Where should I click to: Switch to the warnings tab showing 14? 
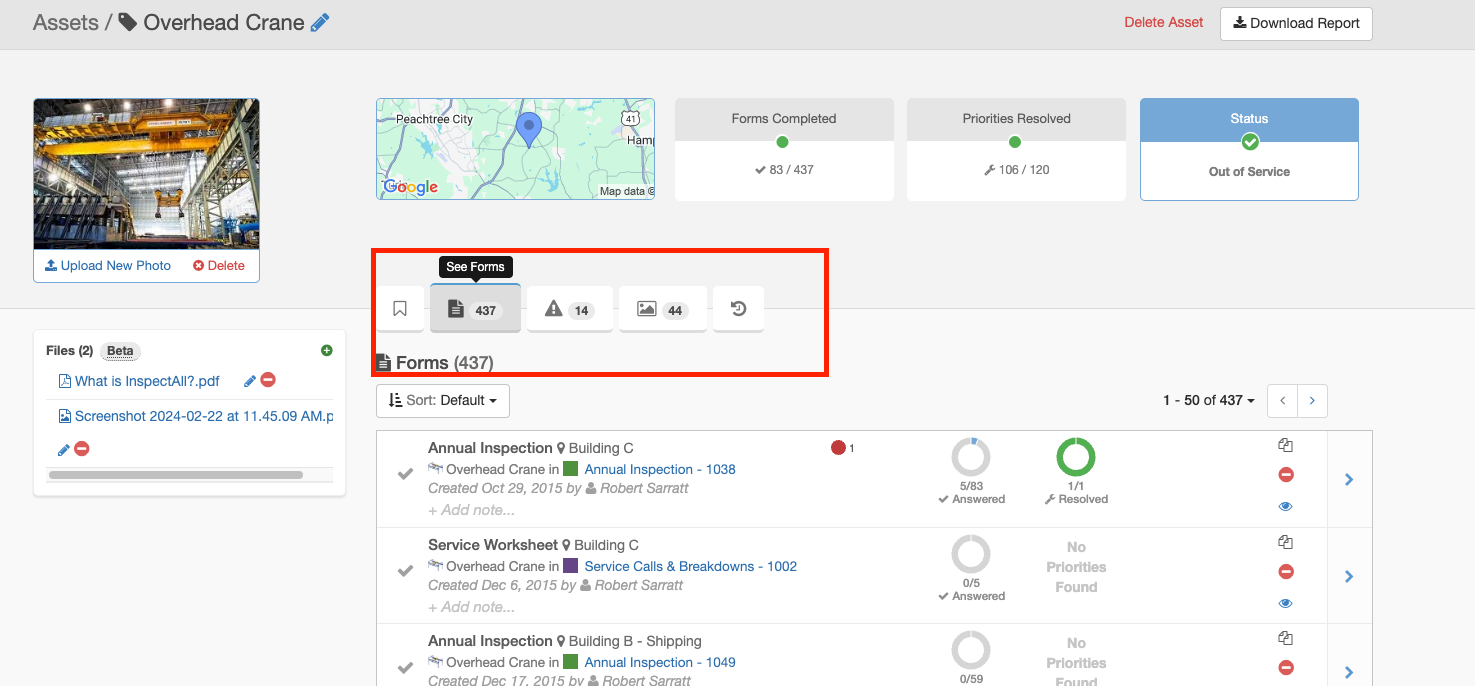569,309
